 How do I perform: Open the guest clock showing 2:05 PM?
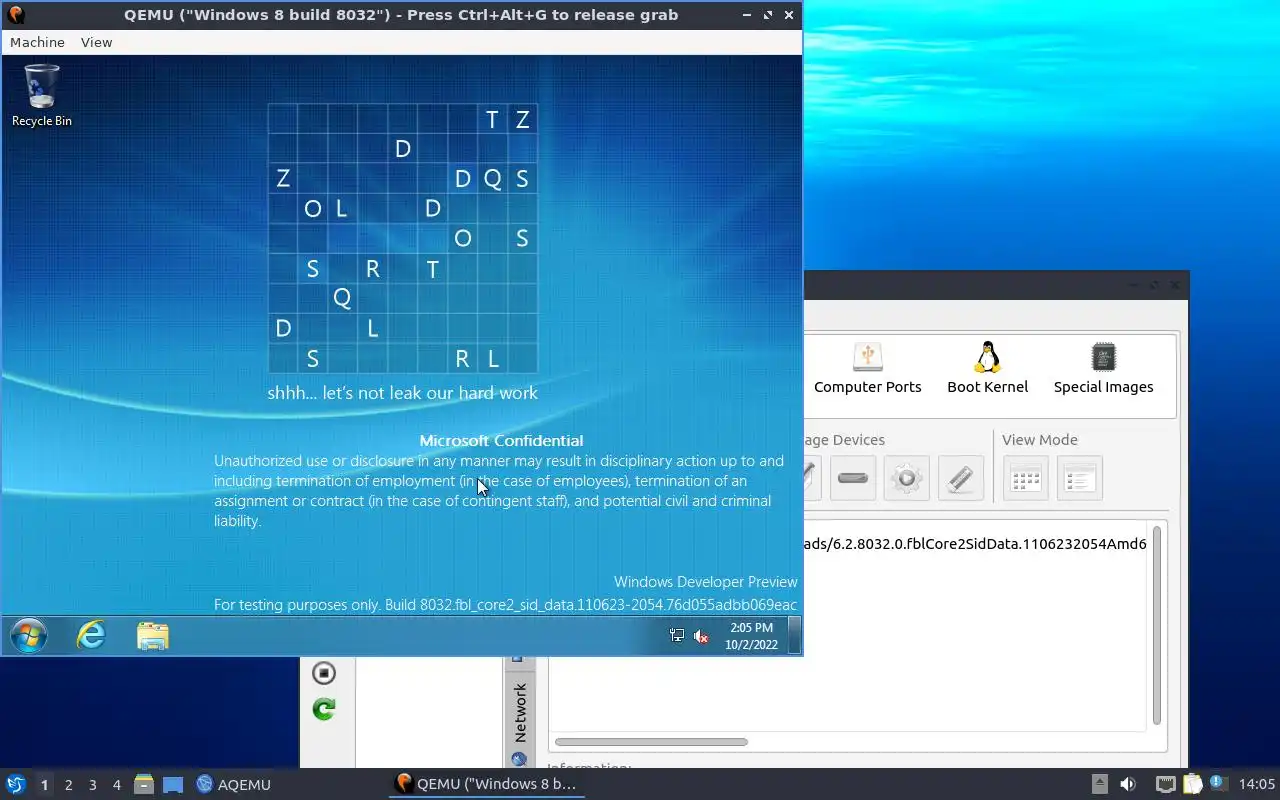pos(751,636)
